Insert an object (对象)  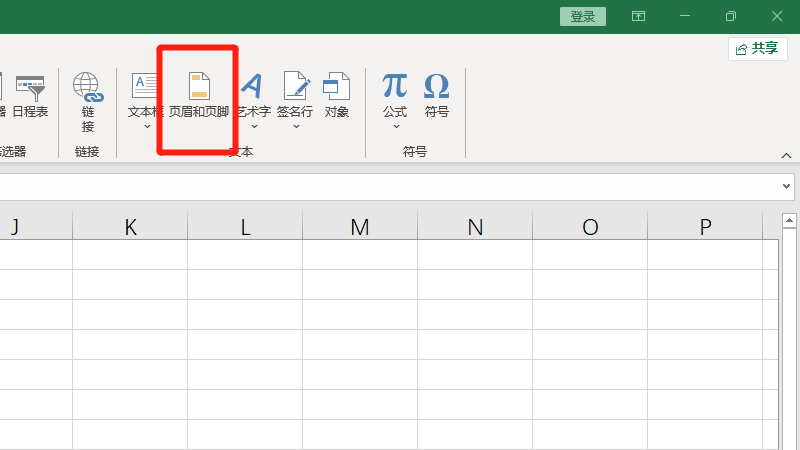click(x=337, y=95)
